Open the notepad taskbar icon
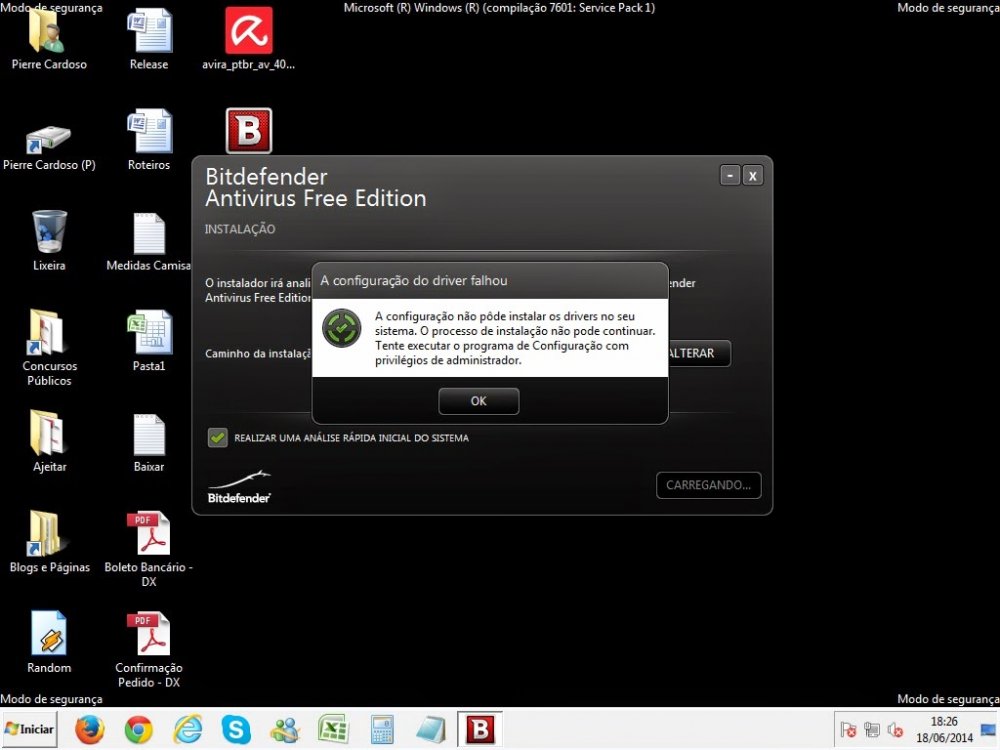 (431, 730)
